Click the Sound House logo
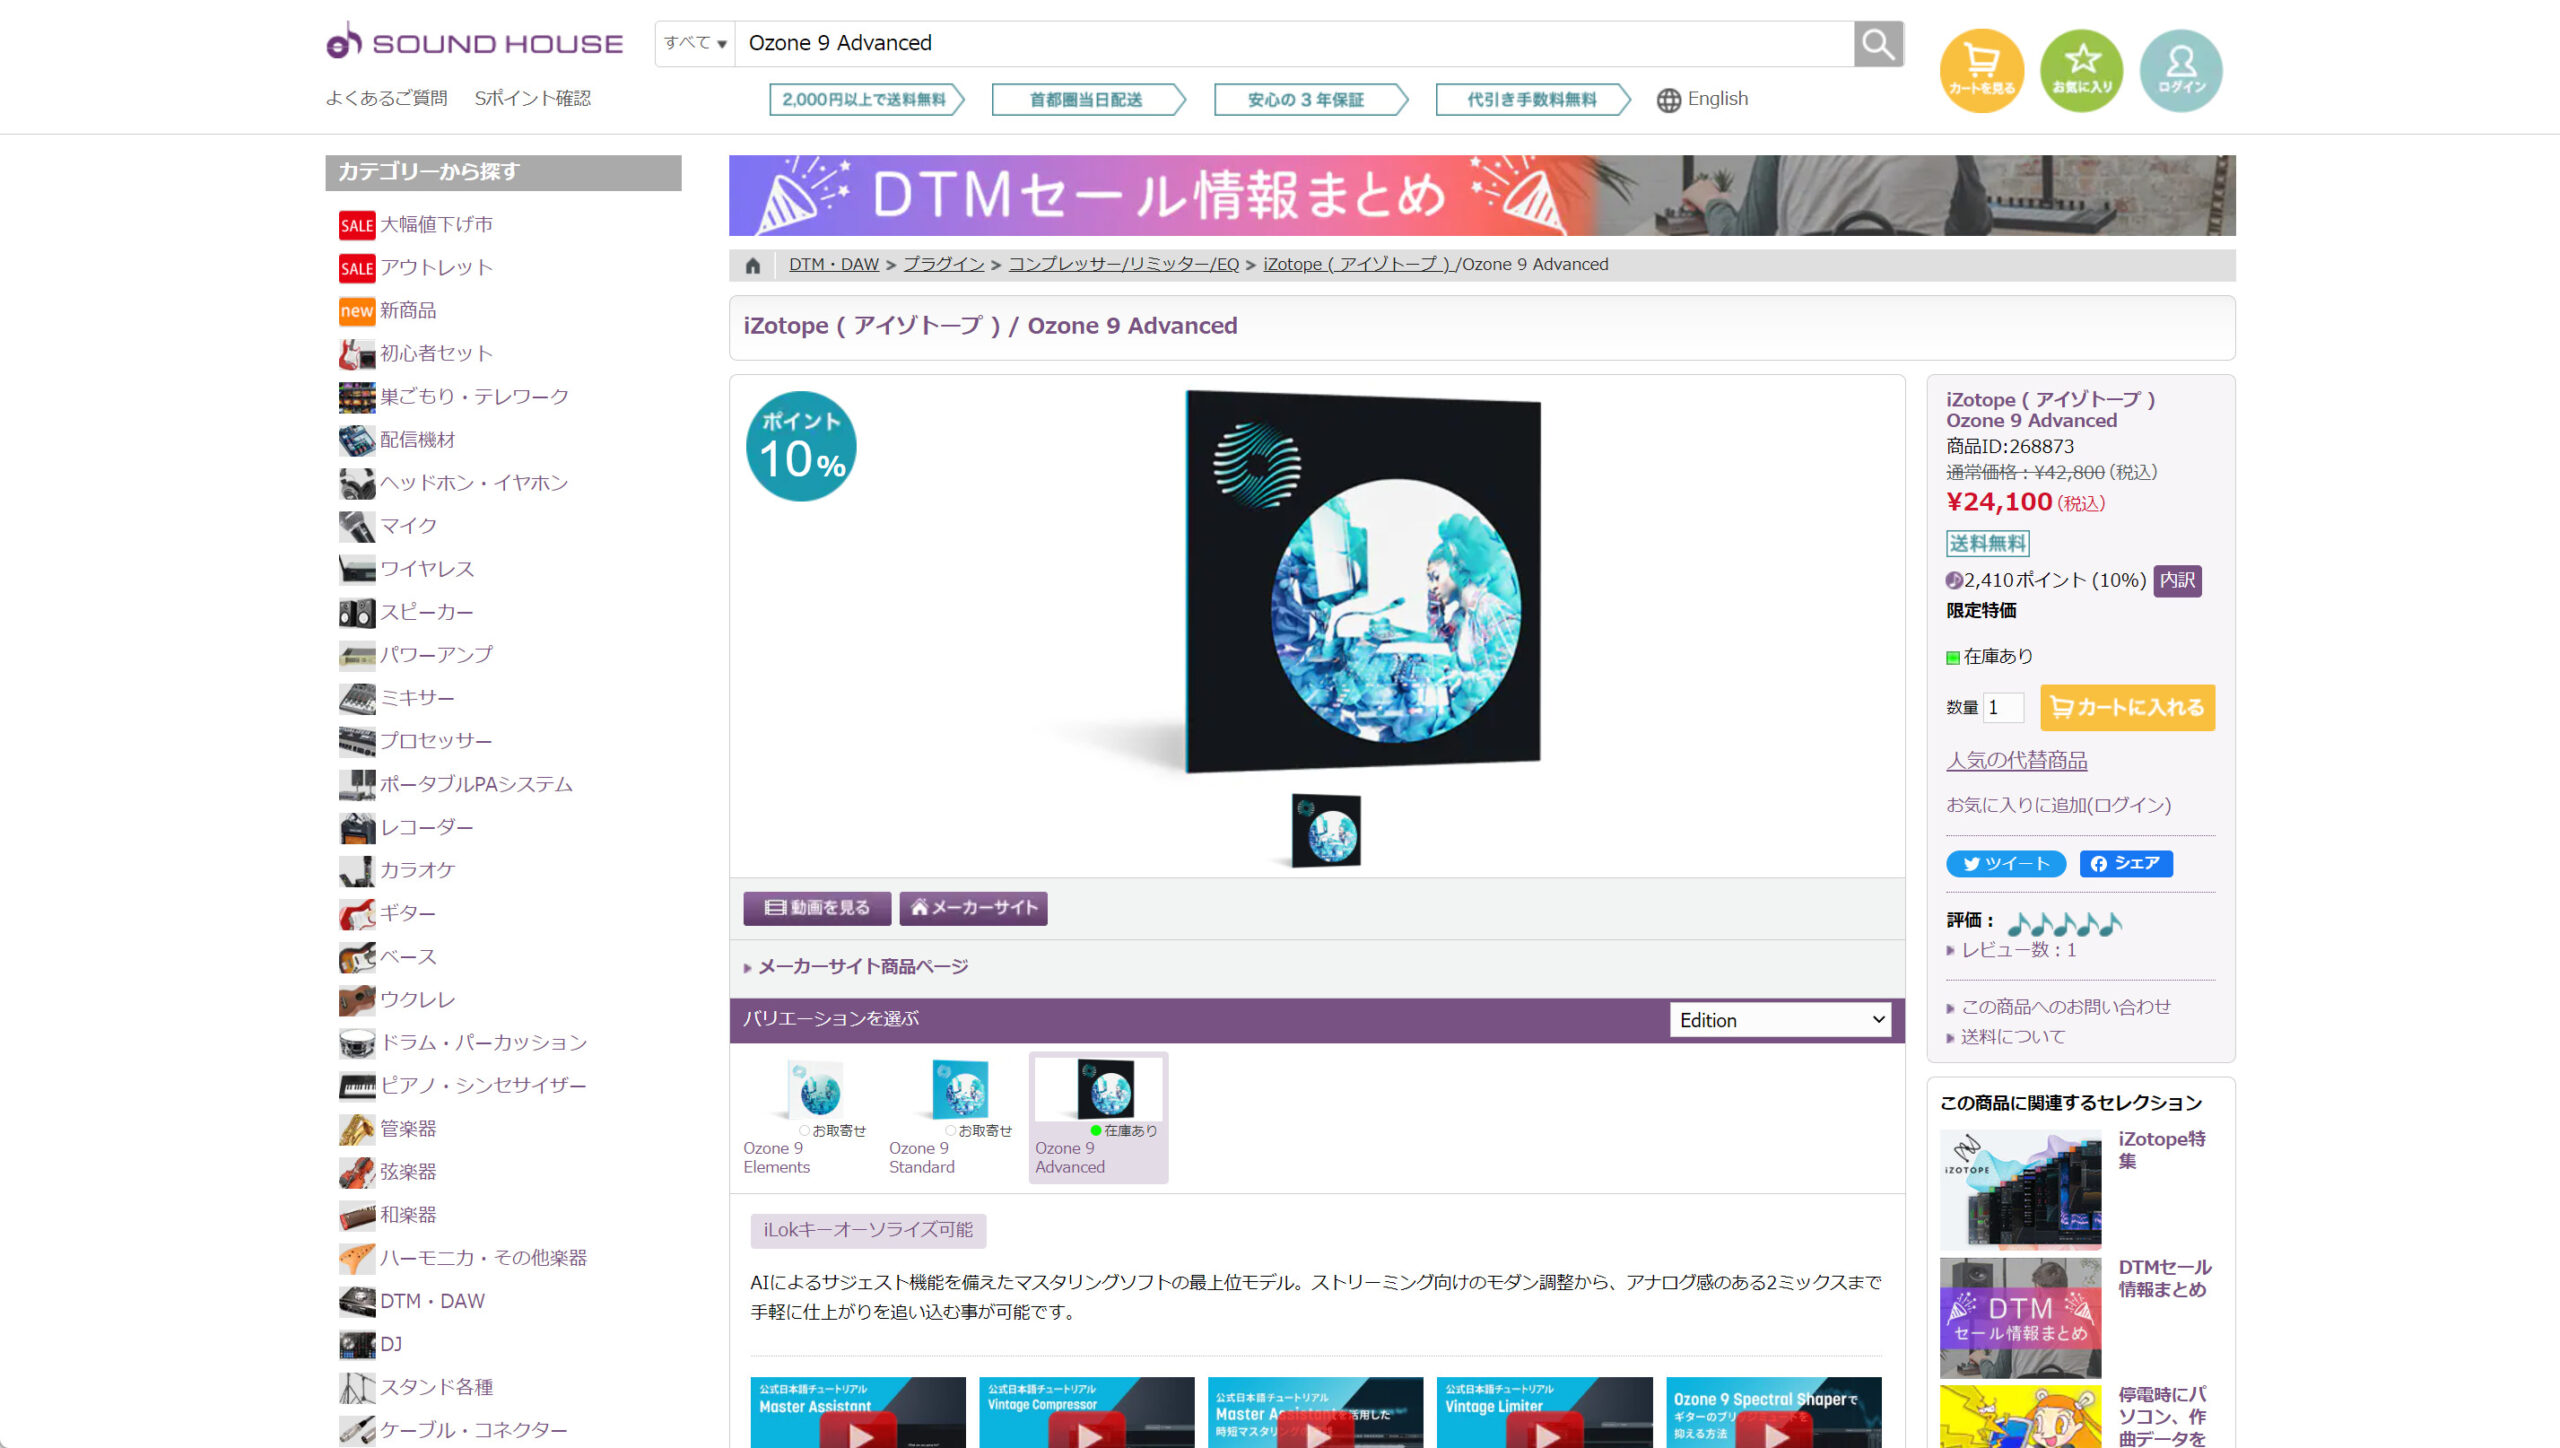Viewport: 2560px width, 1448px height. (x=474, y=43)
